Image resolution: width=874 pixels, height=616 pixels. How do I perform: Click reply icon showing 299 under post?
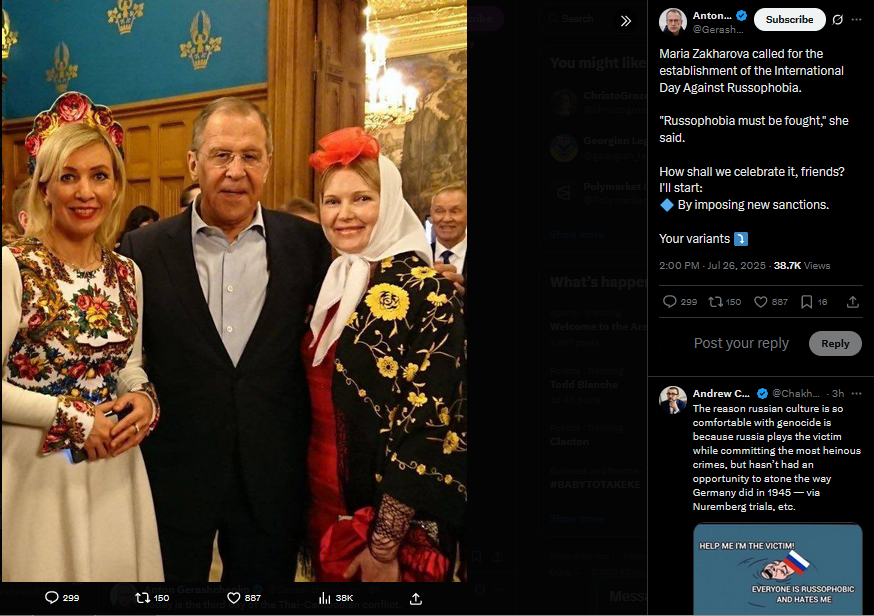pos(669,302)
